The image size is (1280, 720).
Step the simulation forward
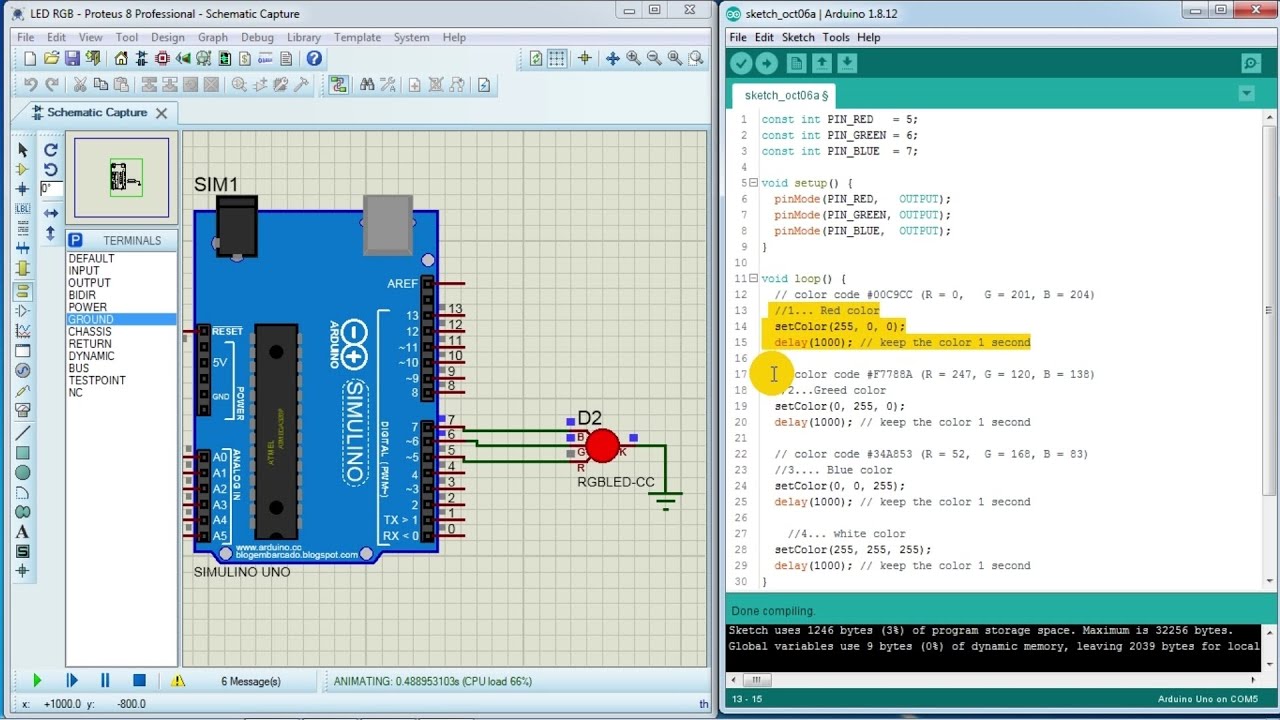(x=71, y=681)
